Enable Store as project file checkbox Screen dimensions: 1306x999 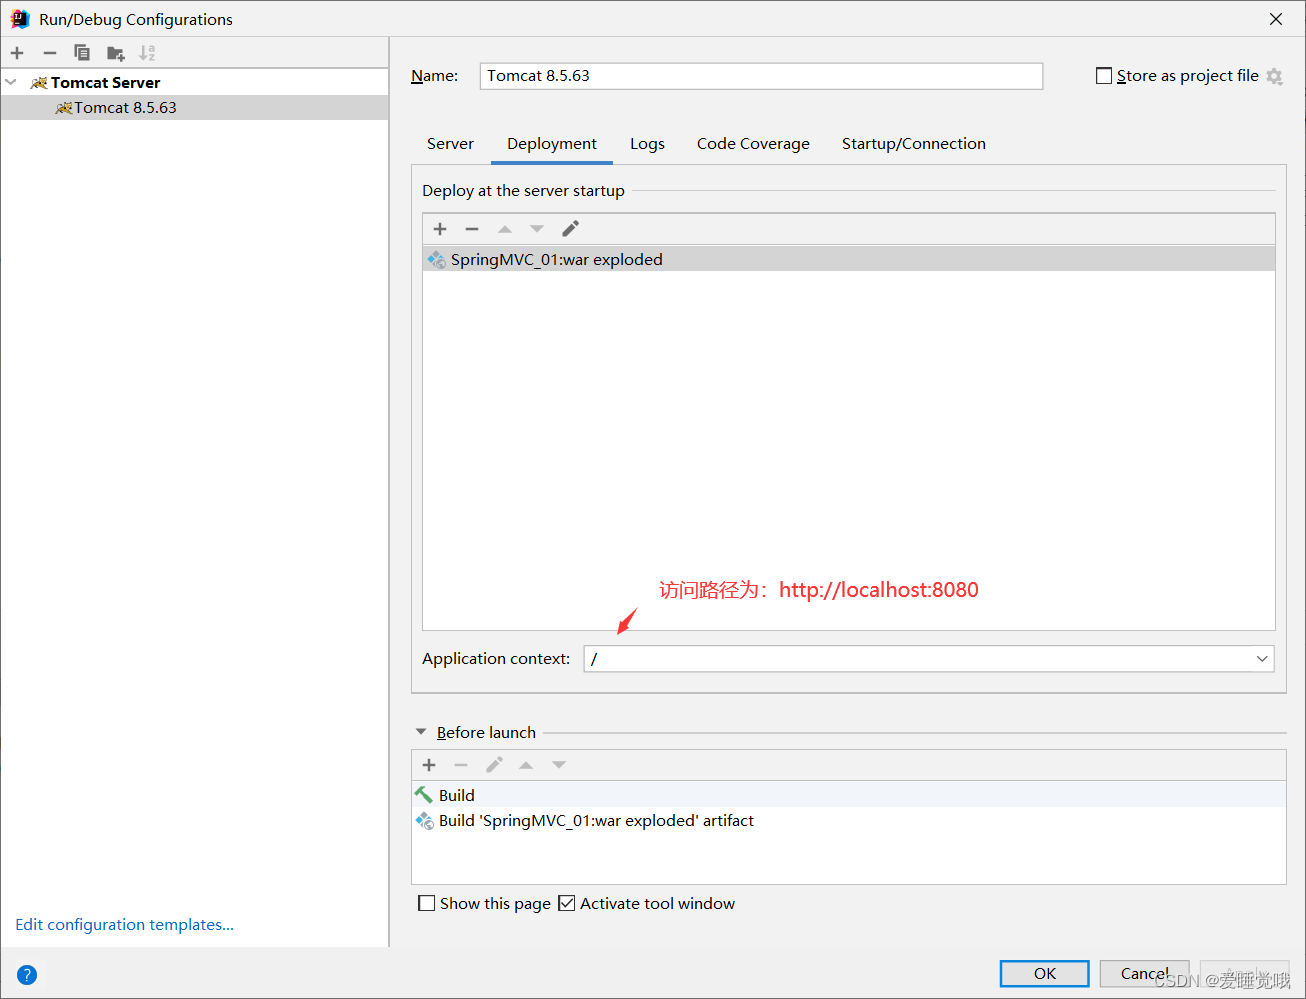coord(1104,76)
